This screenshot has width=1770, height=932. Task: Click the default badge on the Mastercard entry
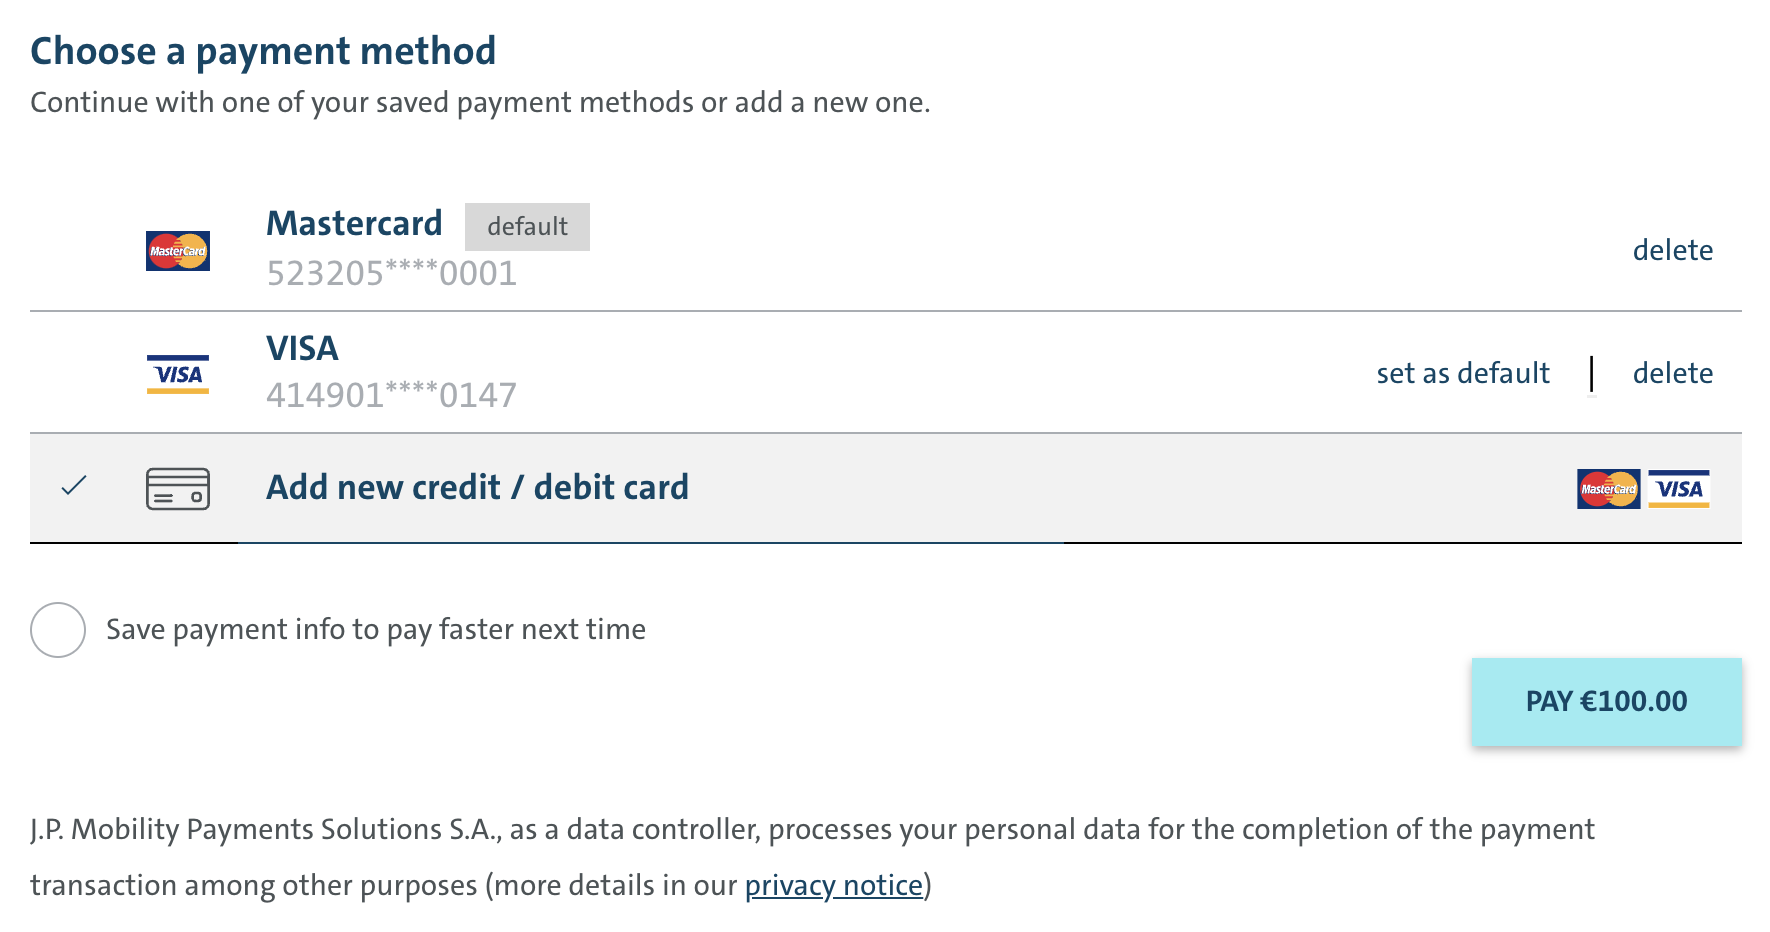[x=527, y=227]
